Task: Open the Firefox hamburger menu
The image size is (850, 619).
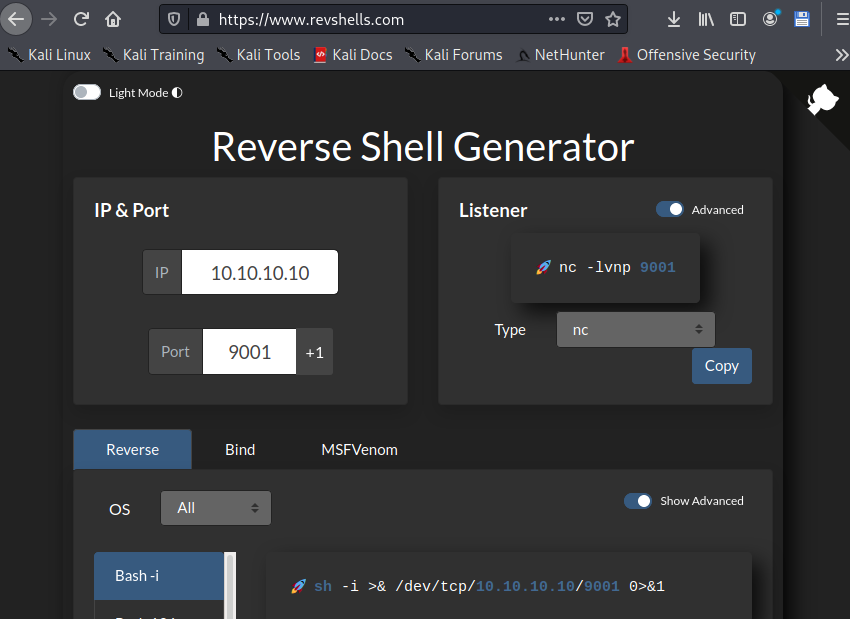Action: click(842, 20)
